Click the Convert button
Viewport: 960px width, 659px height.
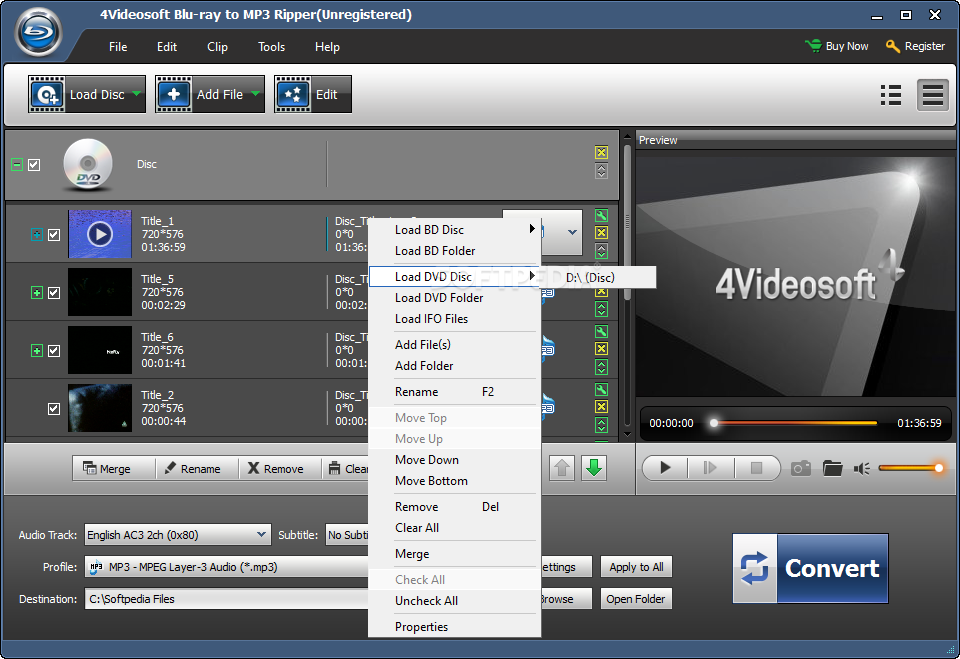810,568
